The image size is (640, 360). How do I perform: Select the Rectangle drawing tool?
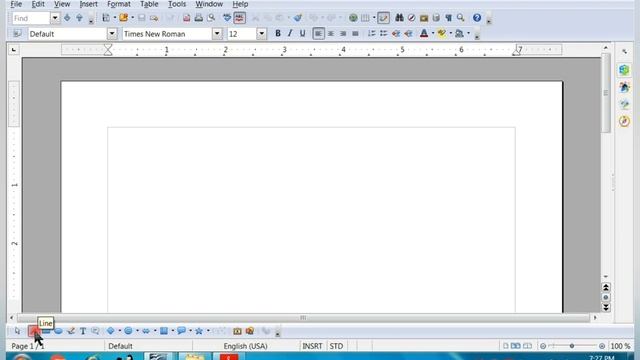click(x=46, y=331)
